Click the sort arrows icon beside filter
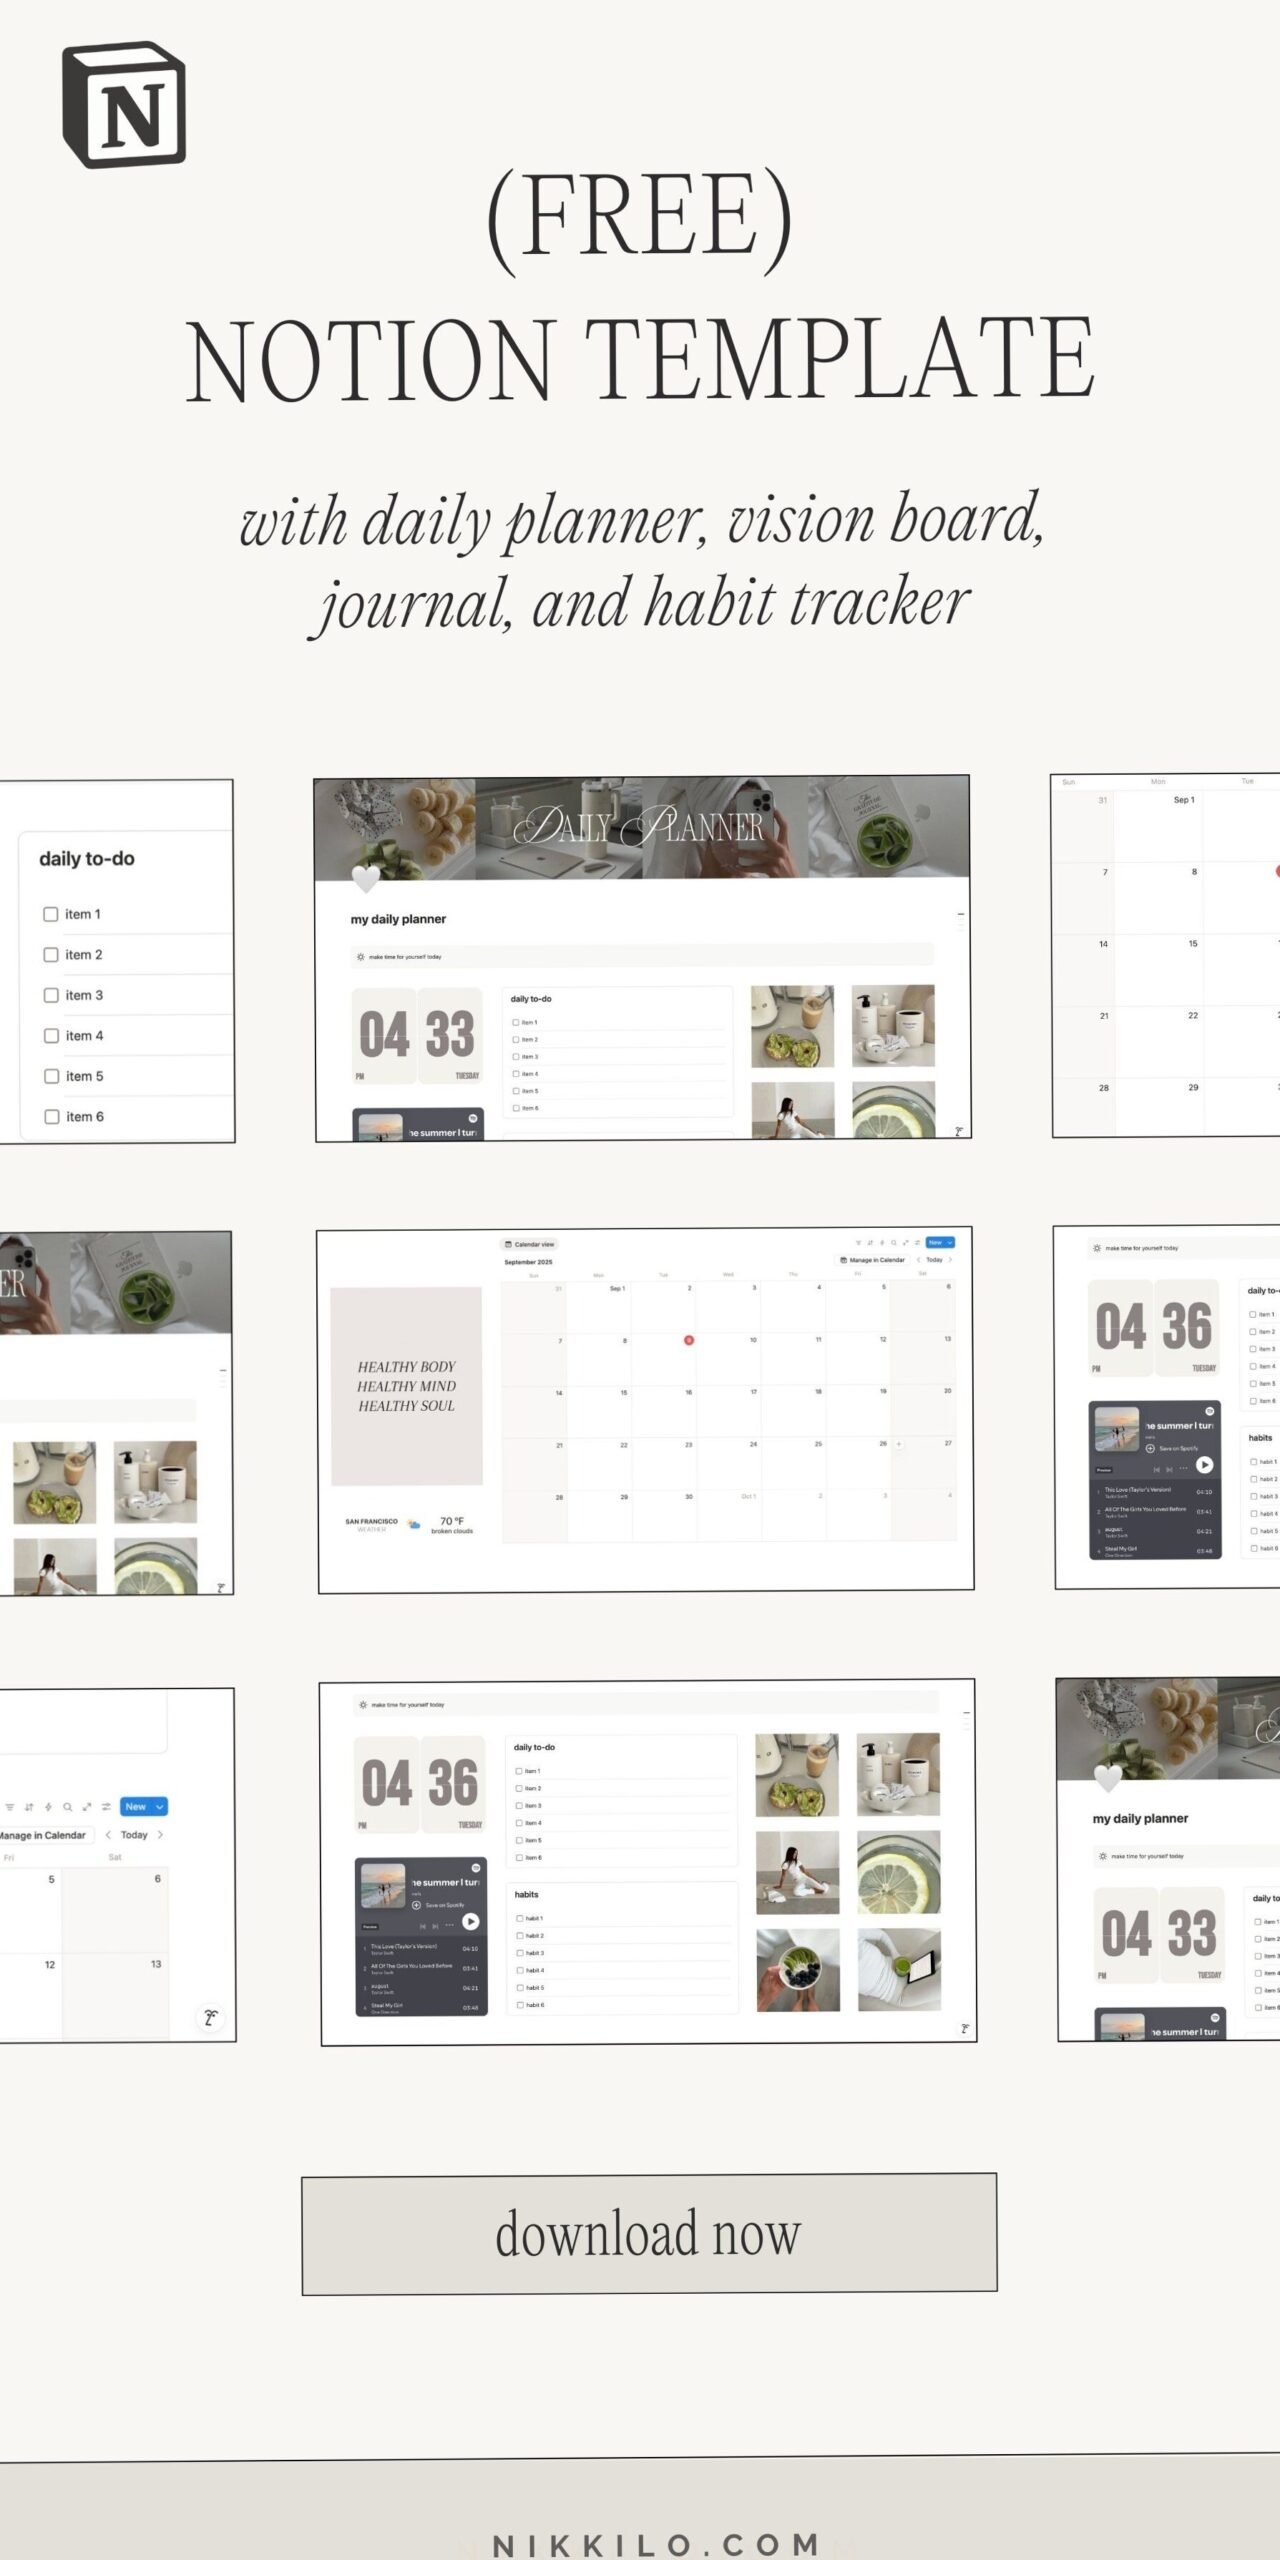 pos(29,1807)
